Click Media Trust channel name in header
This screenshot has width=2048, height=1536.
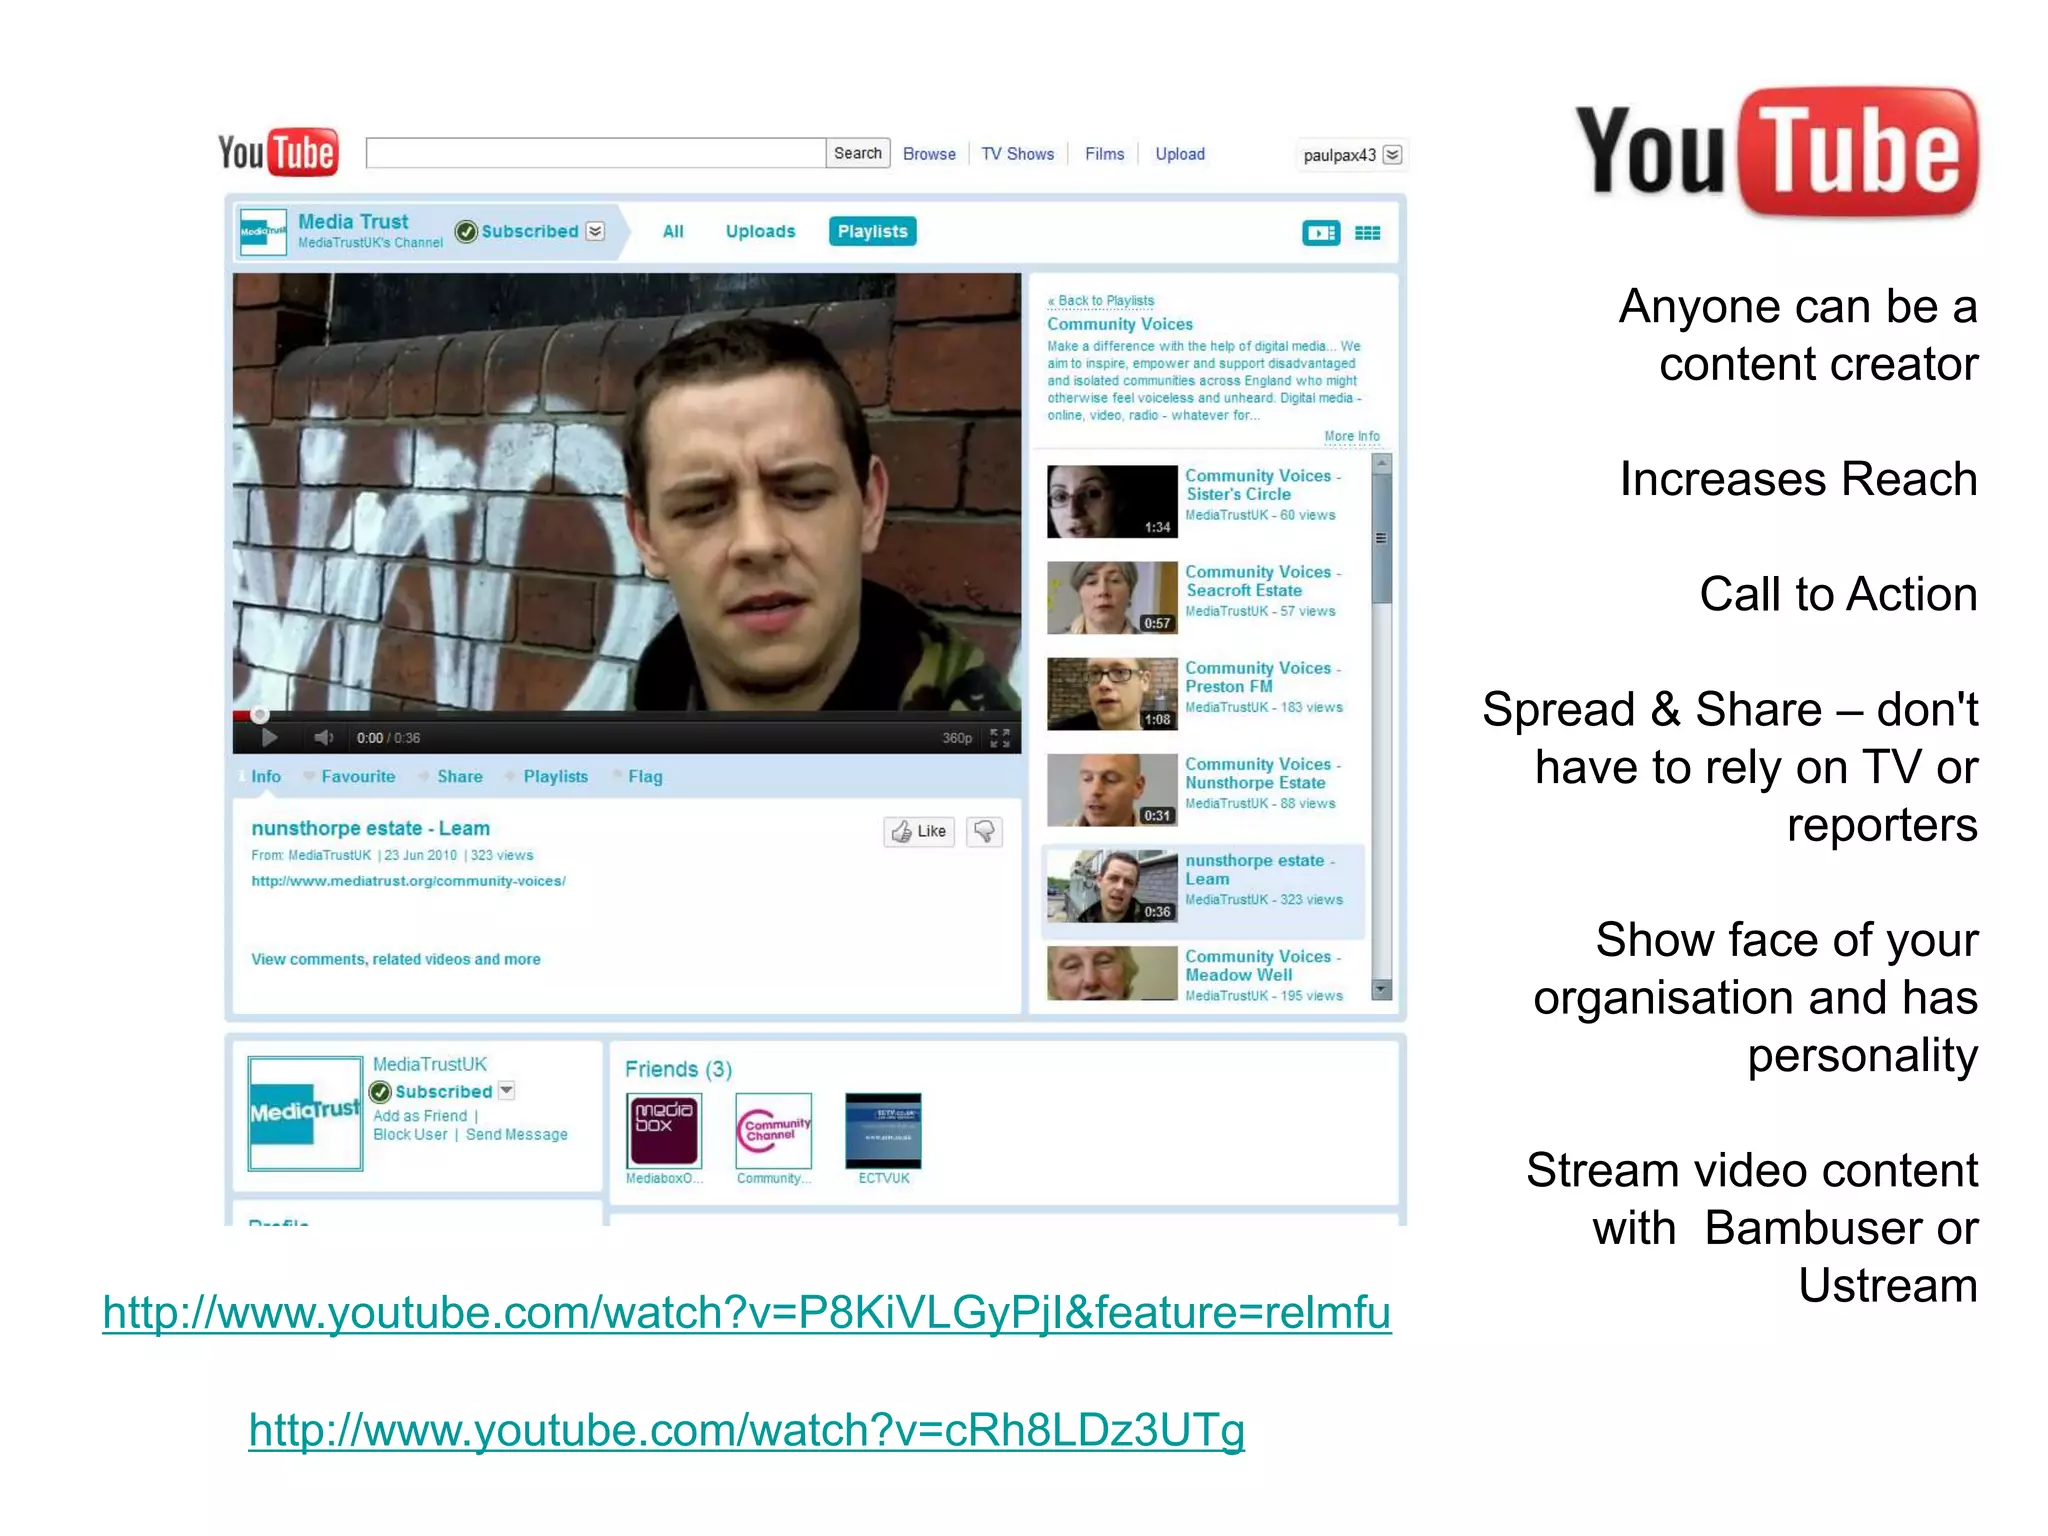pyautogui.click(x=353, y=222)
